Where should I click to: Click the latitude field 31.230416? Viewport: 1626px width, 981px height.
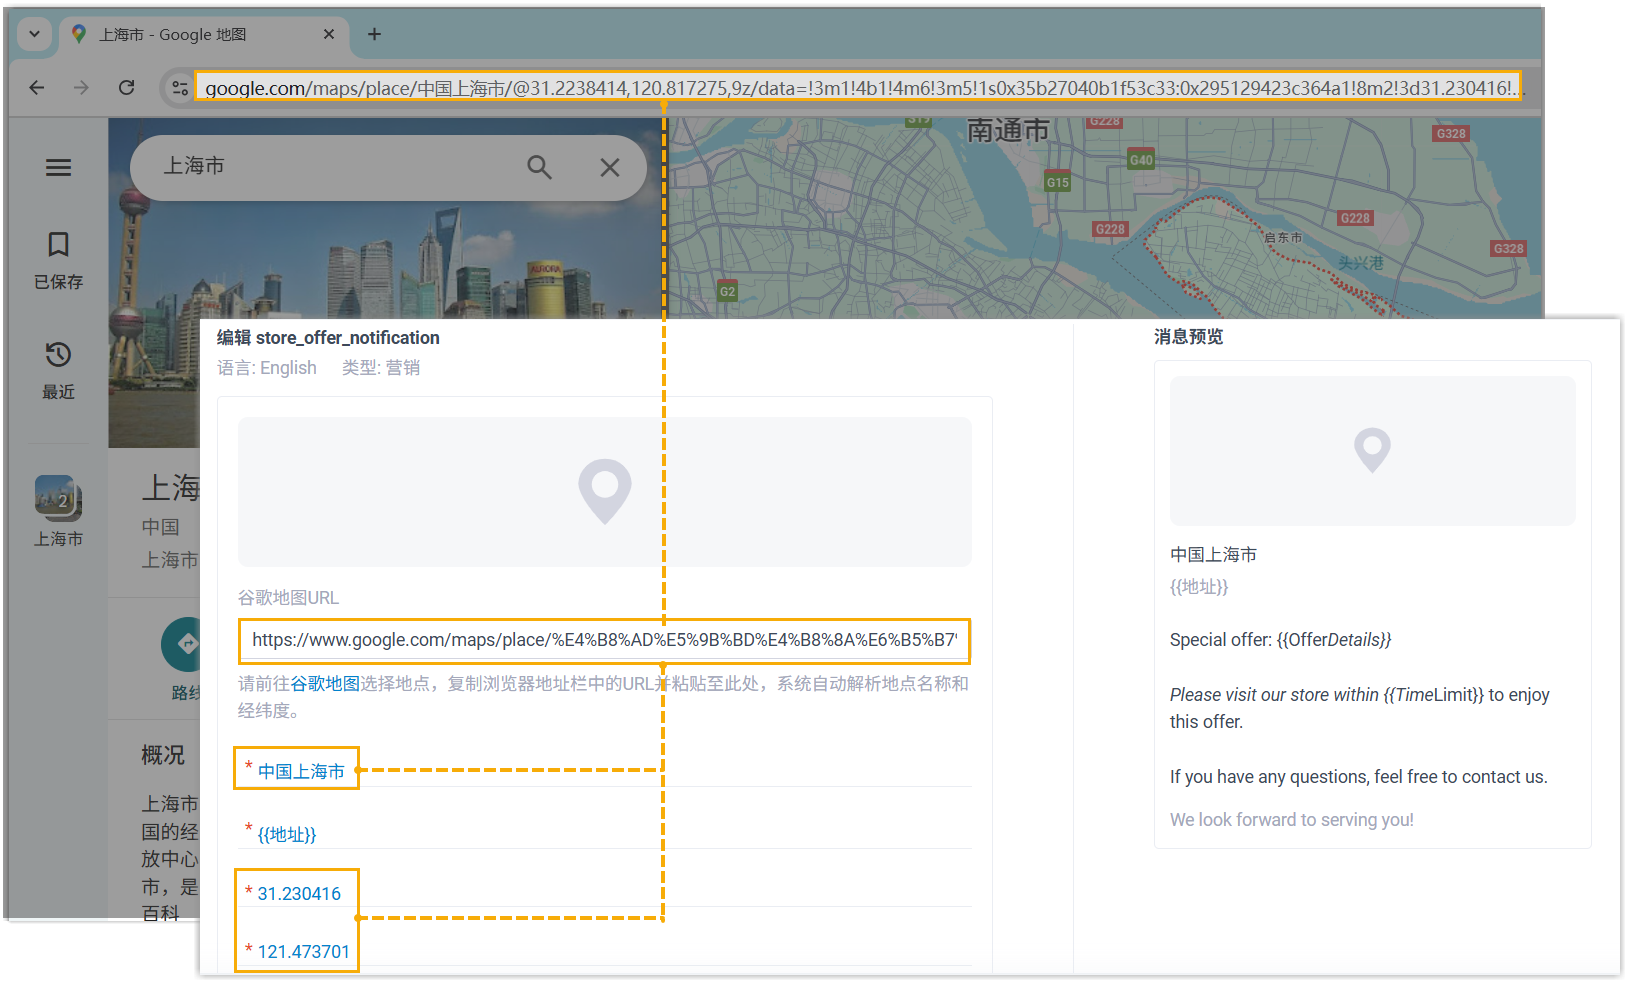(299, 893)
